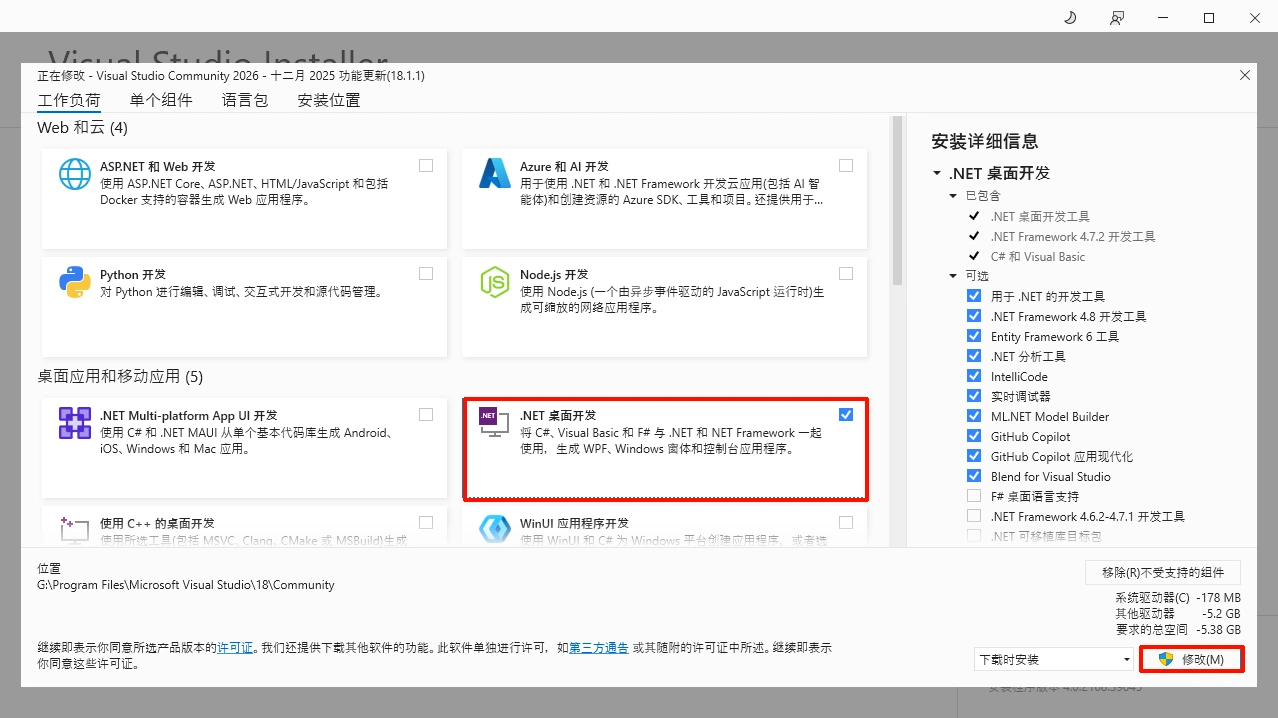The image size is (1278, 718).
Task: Collapse the 可选 components list
Action: (x=954, y=276)
